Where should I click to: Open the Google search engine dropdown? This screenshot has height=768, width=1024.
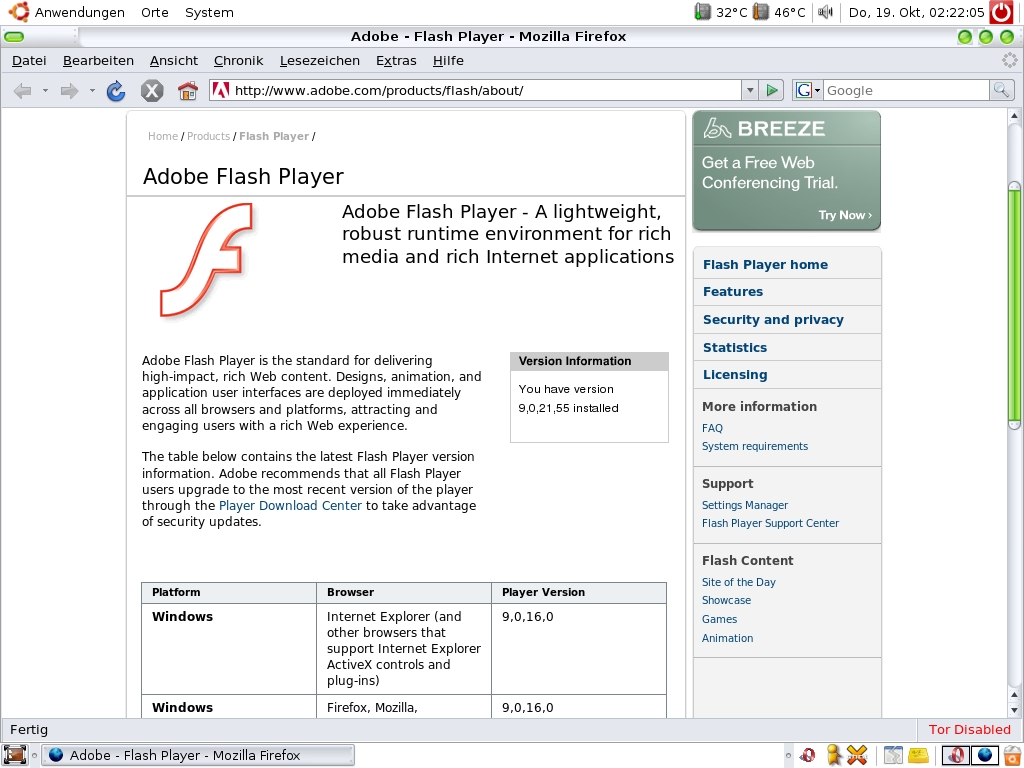click(808, 91)
